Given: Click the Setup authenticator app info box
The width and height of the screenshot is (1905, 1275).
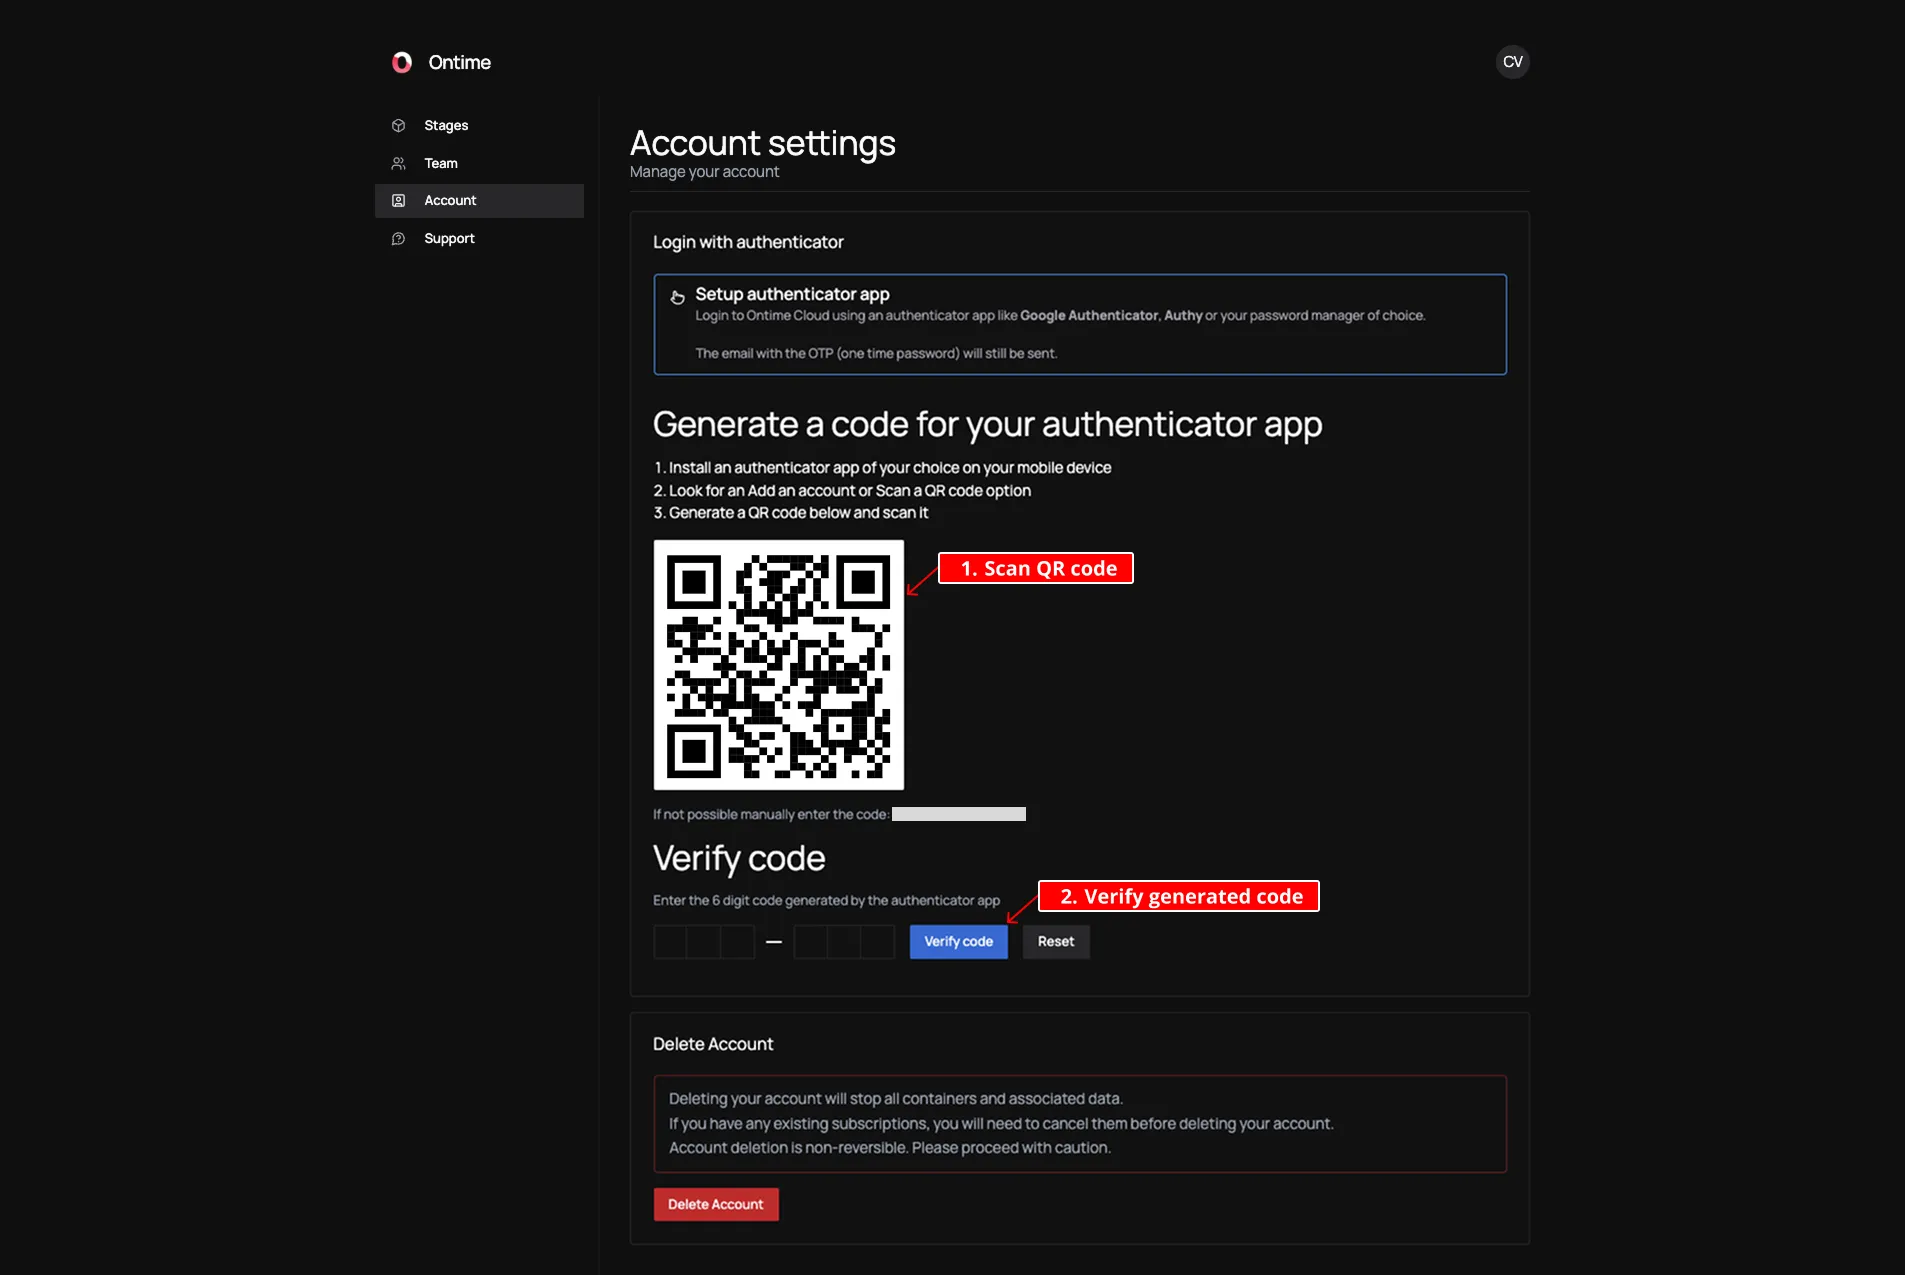Looking at the screenshot, I should [1079, 324].
